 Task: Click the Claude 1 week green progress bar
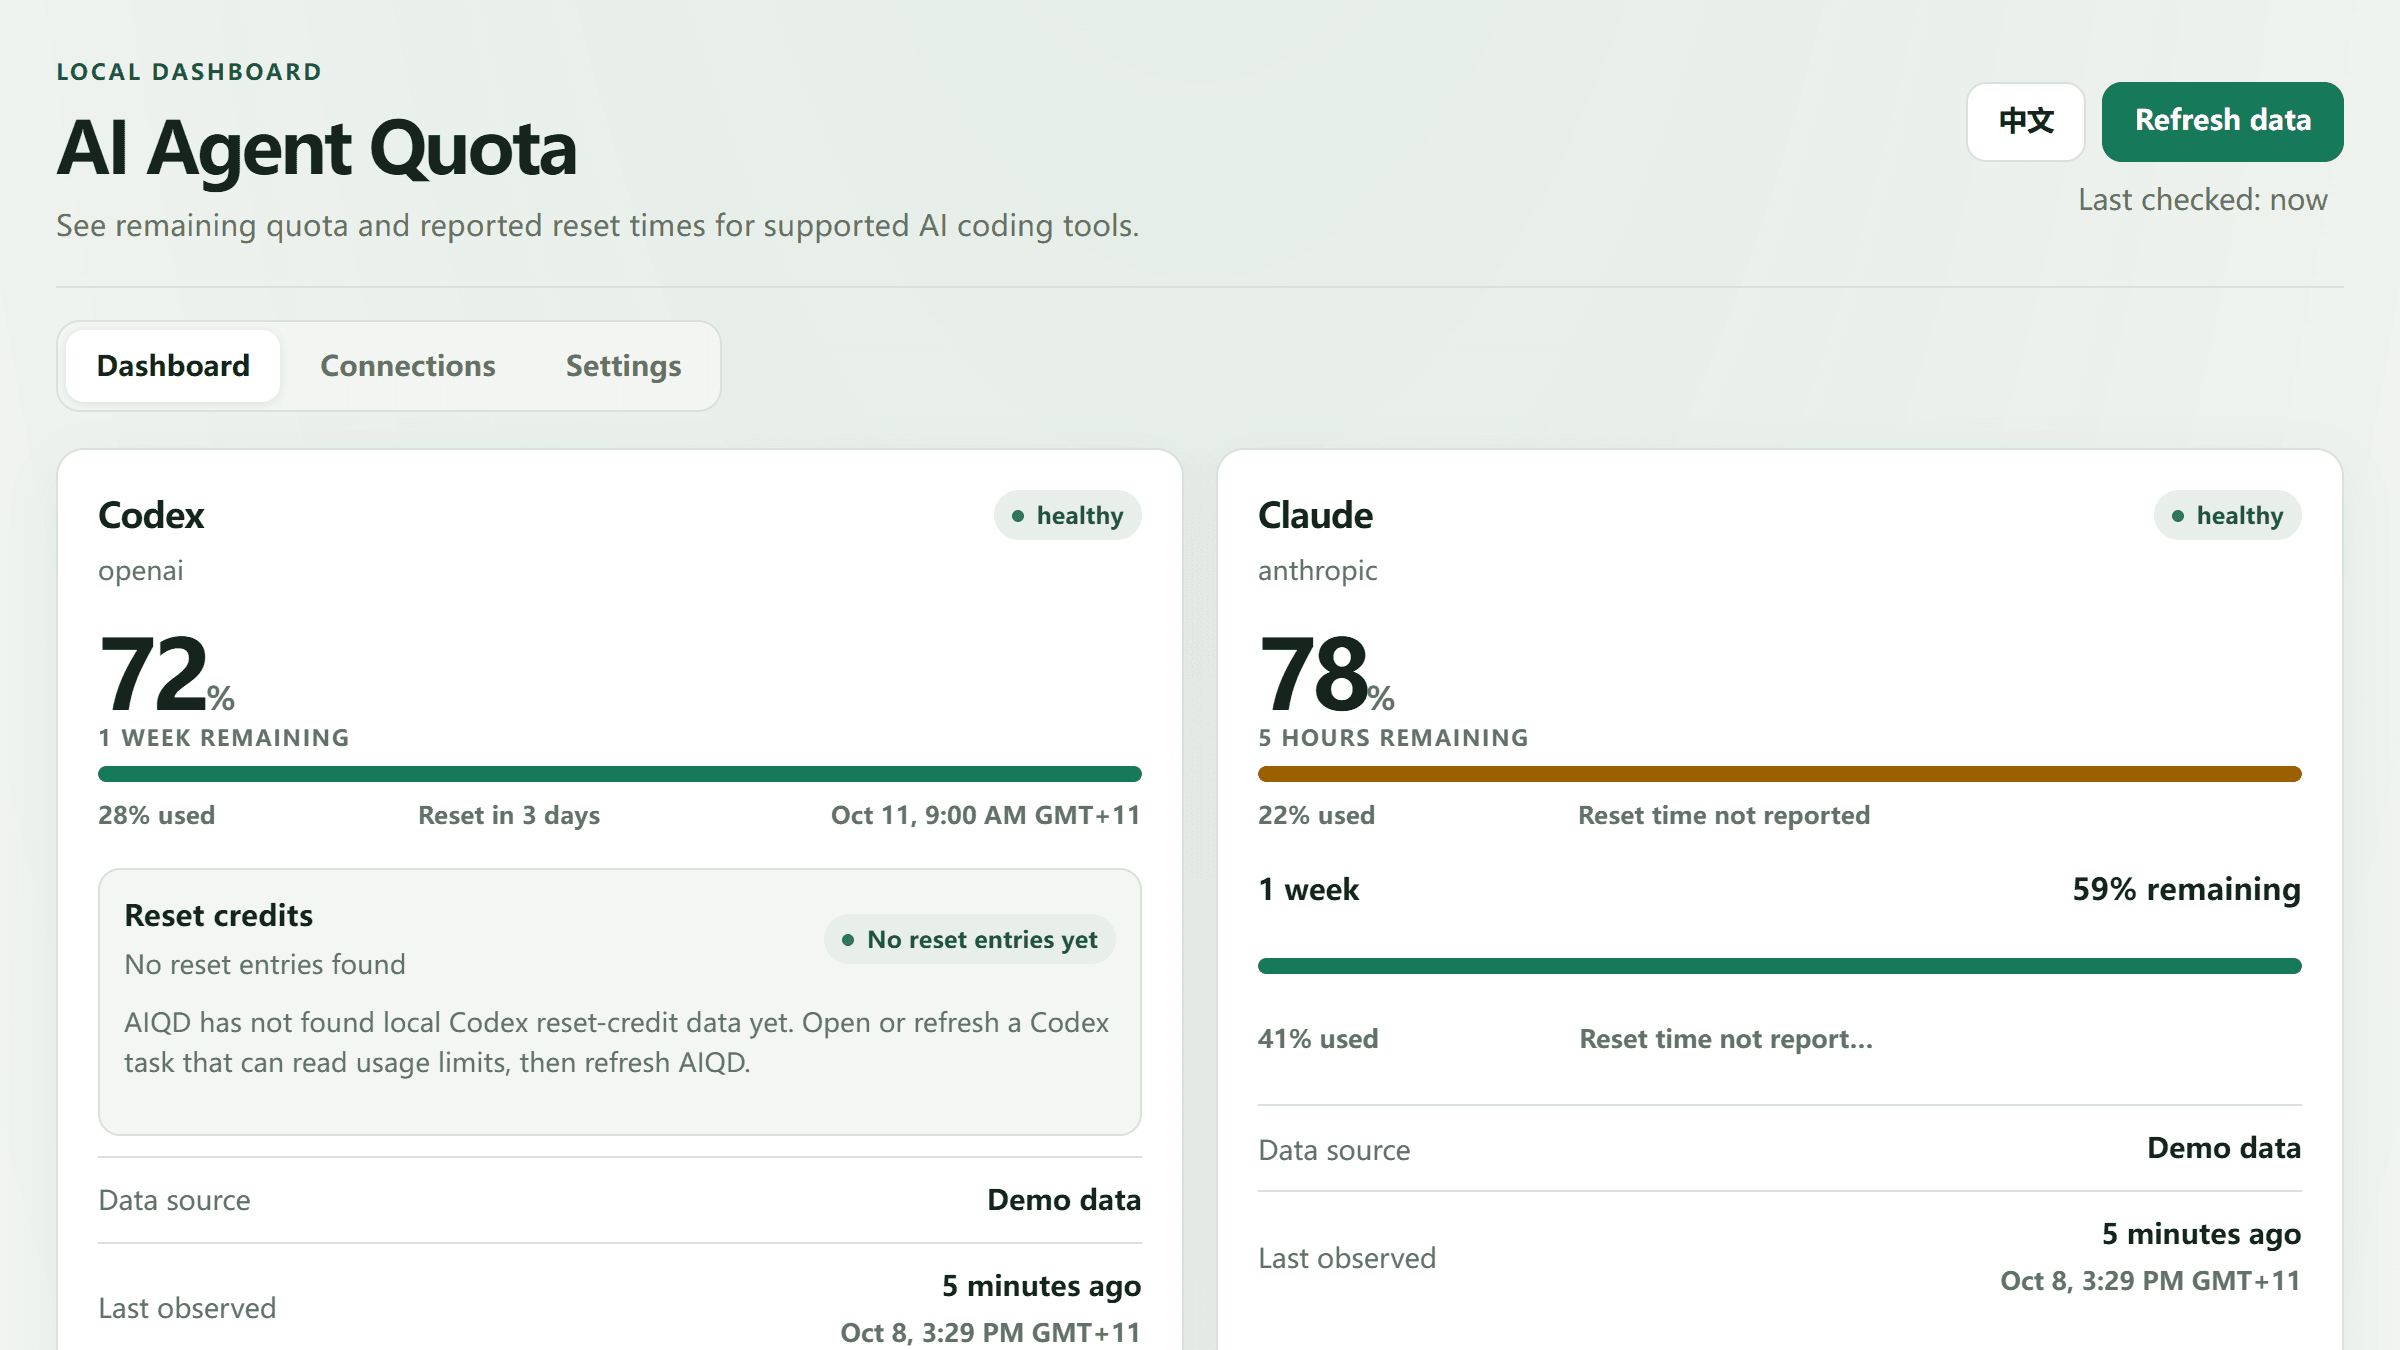coord(1780,966)
